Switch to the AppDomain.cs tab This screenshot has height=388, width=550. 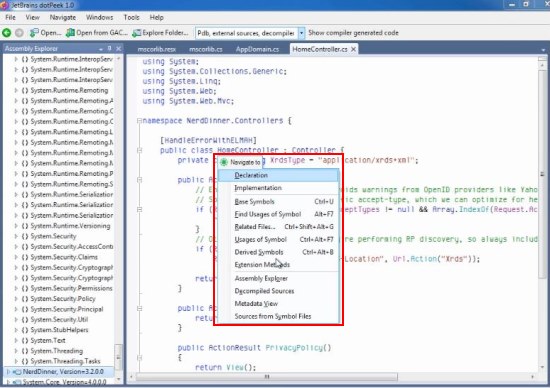pyautogui.click(x=257, y=49)
